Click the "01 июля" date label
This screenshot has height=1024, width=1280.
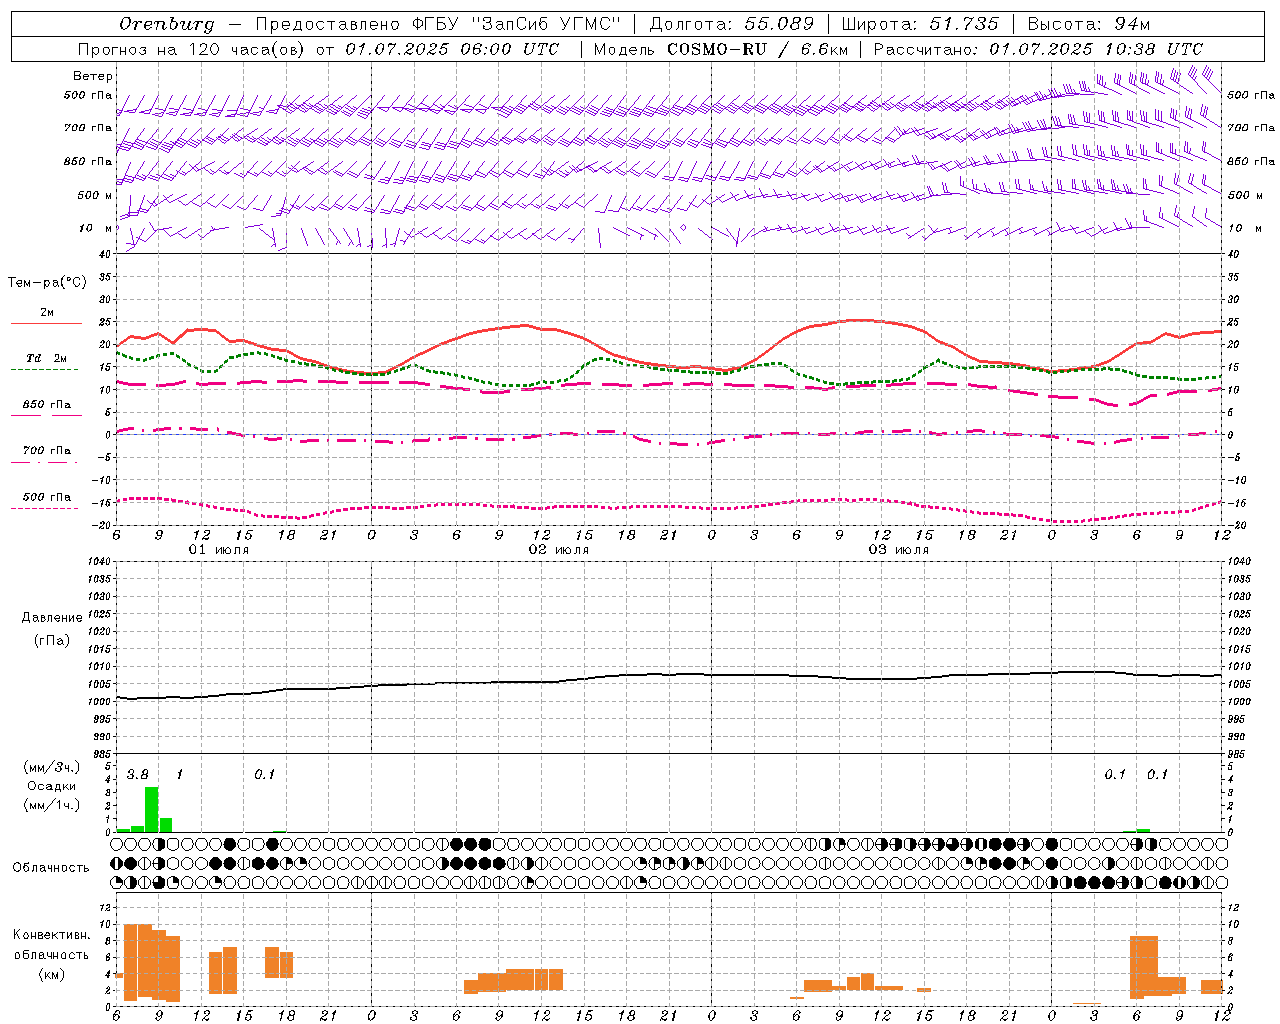click(219, 550)
